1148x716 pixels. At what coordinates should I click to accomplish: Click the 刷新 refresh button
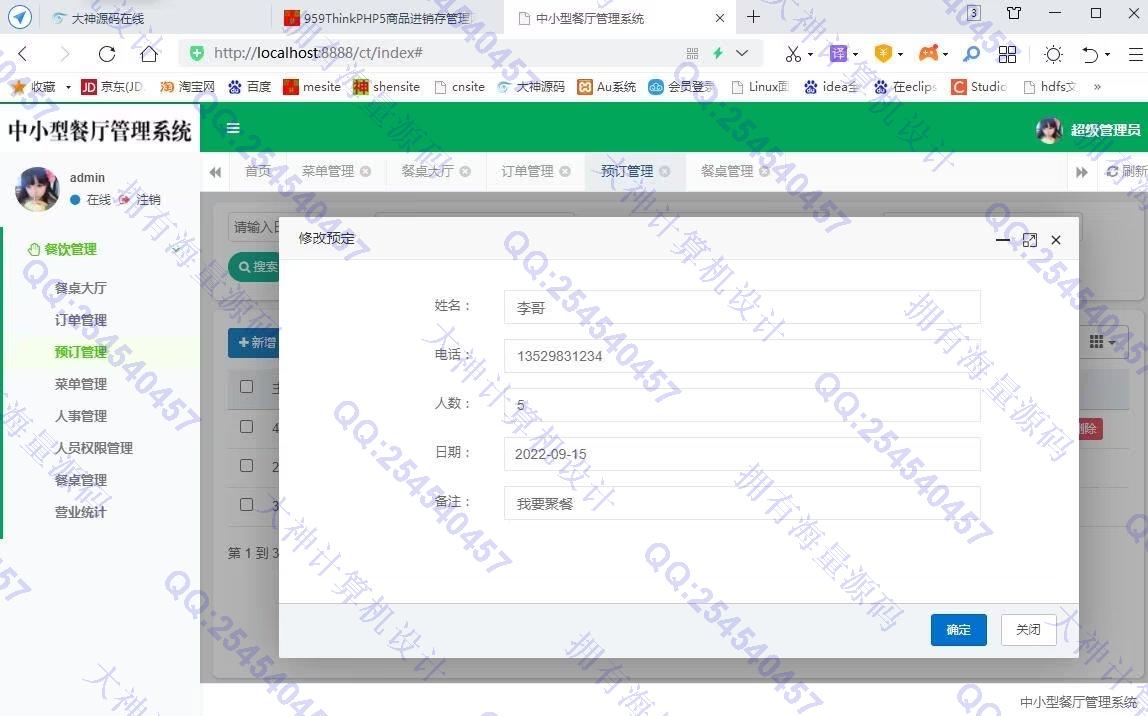coord(1127,171)
